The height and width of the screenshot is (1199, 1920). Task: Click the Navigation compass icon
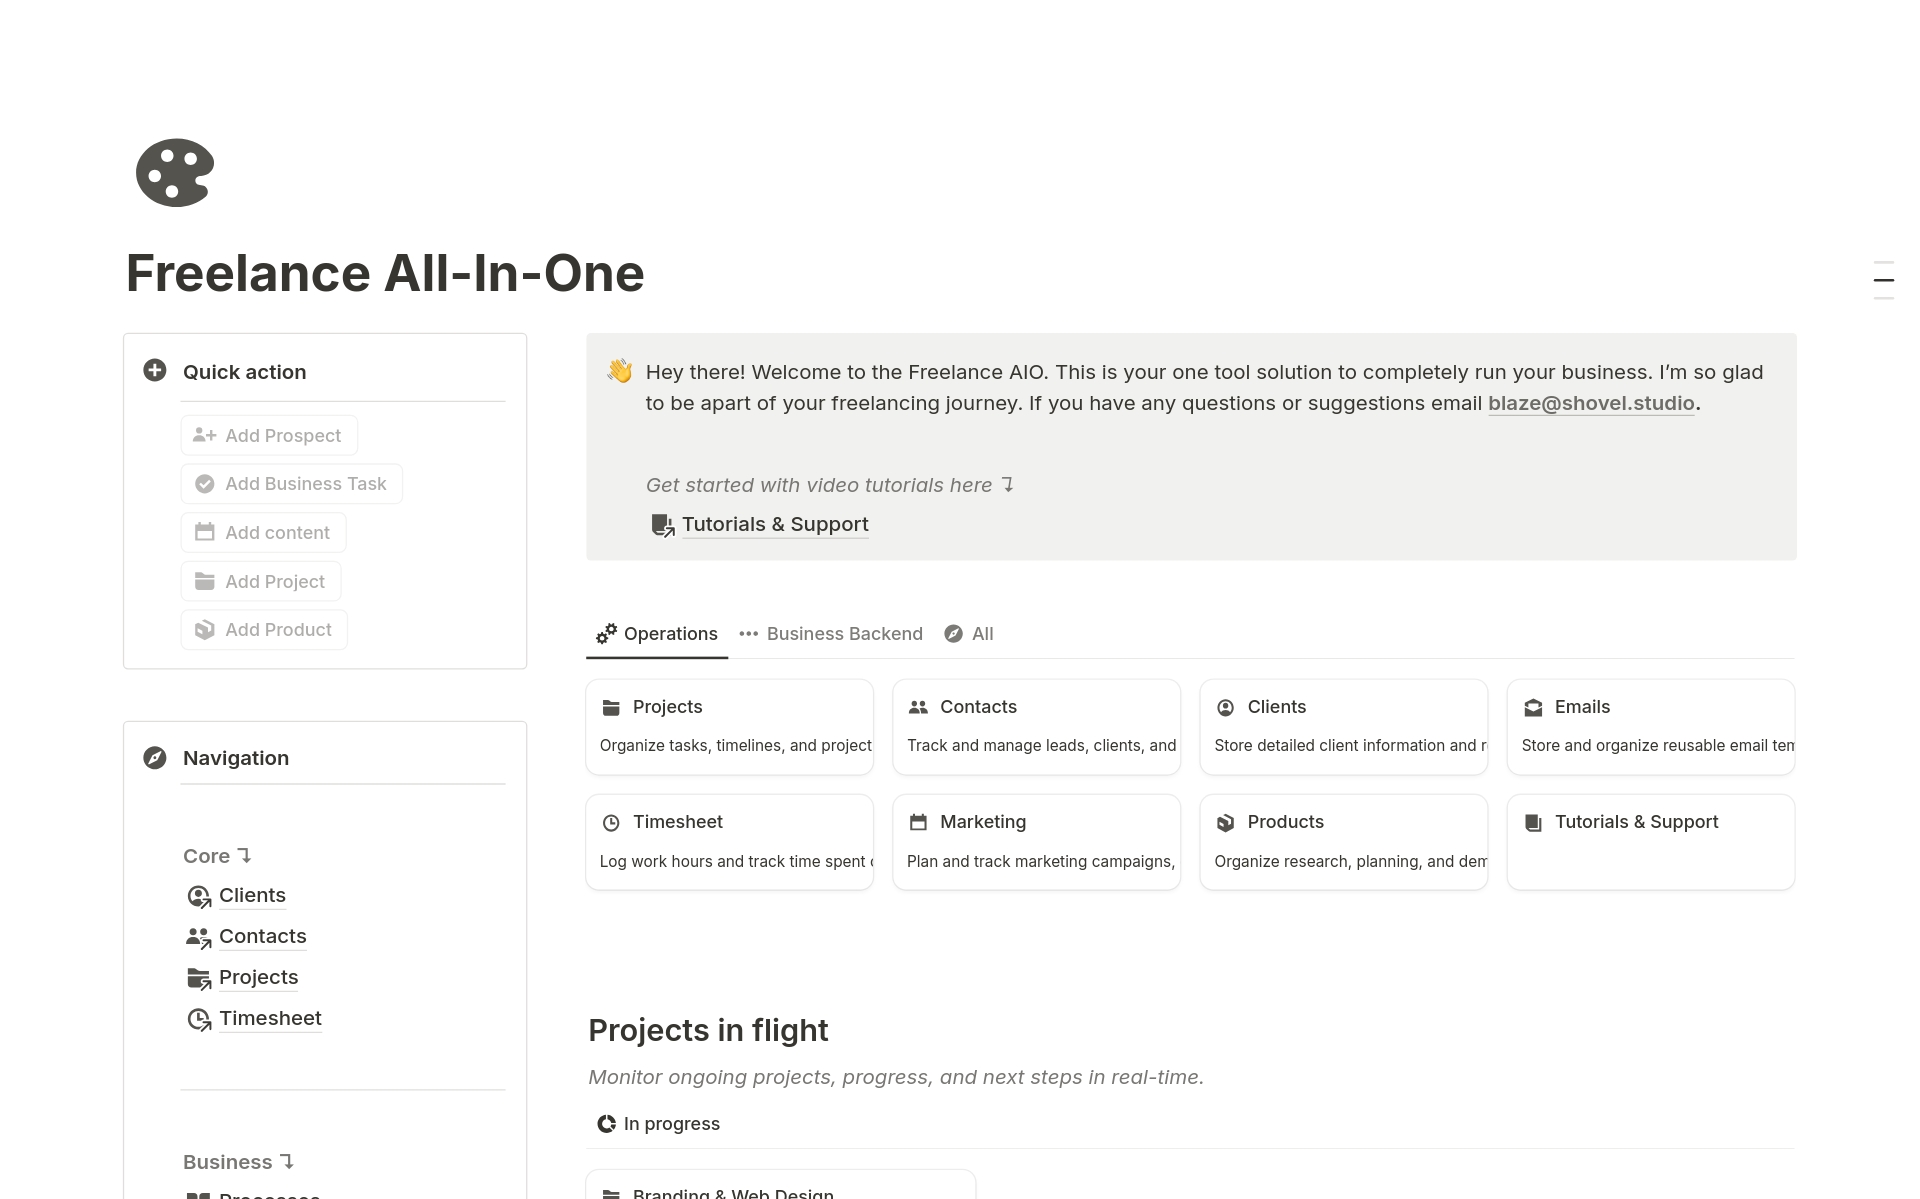[155, 758]
